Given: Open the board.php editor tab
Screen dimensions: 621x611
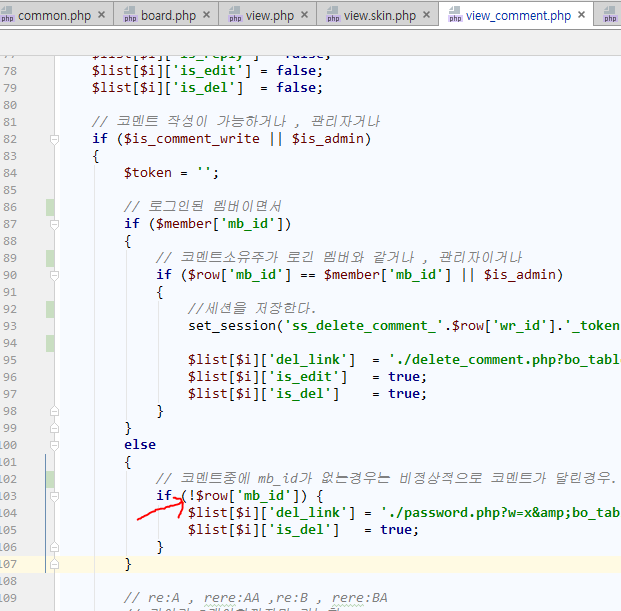Looking at the screenshot, I should (169, 16).
